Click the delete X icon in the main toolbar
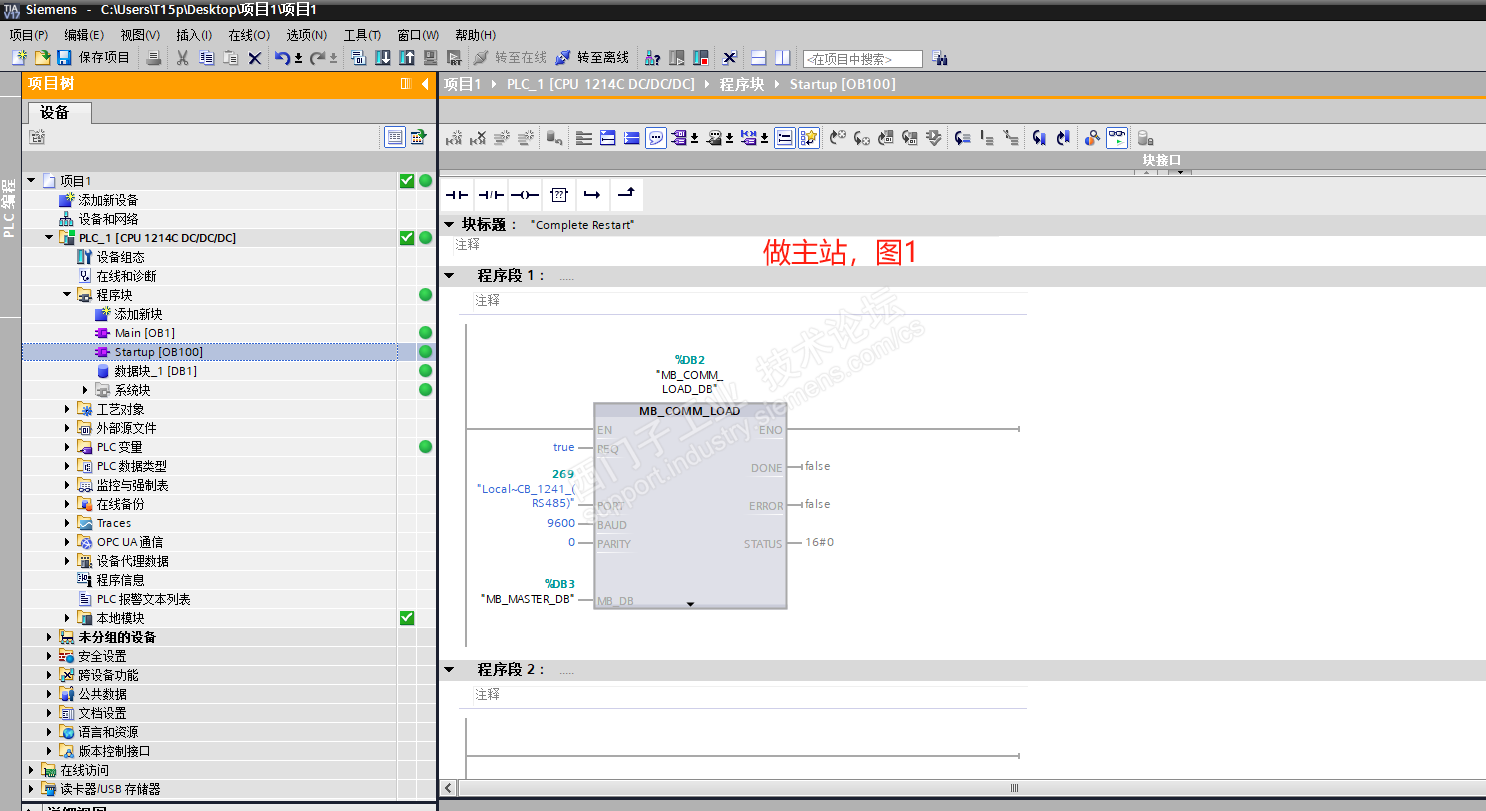 (254, 58)
